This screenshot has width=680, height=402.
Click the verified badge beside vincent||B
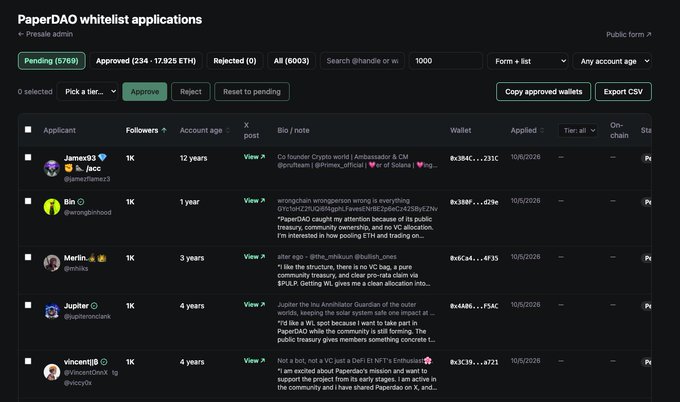coord(104,362)
